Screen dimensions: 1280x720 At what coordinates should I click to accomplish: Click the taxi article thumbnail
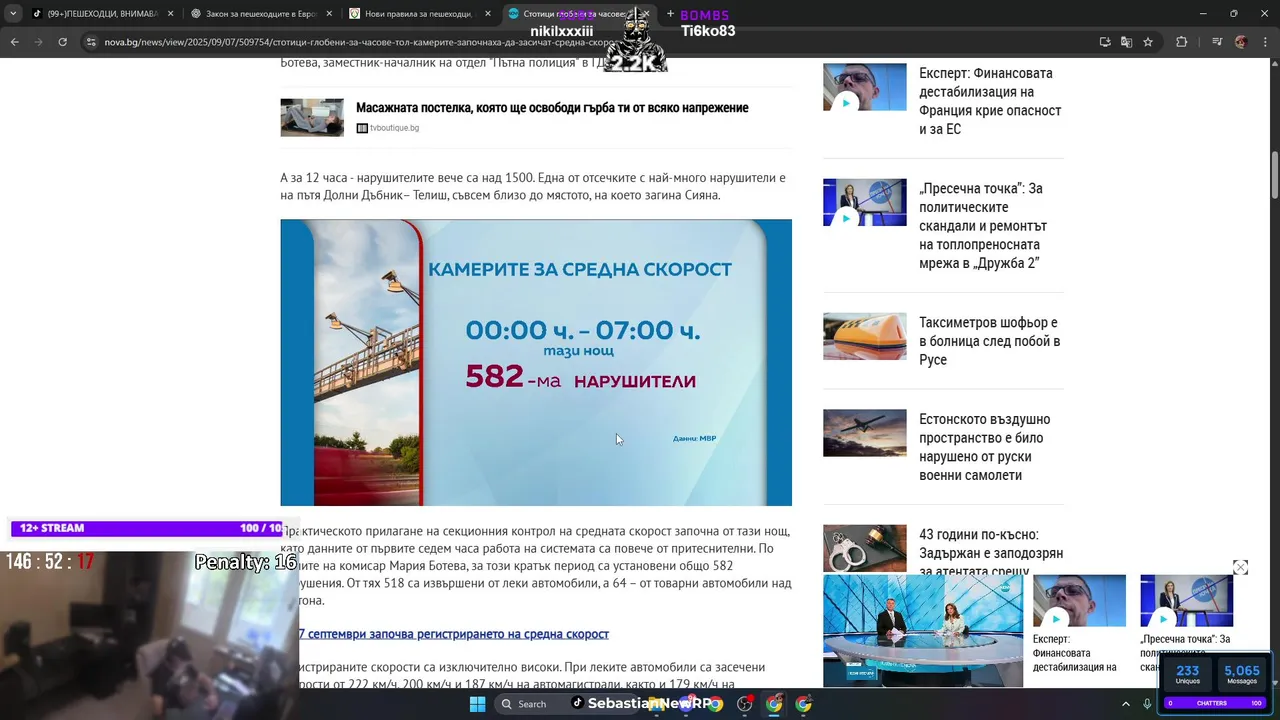864,336
